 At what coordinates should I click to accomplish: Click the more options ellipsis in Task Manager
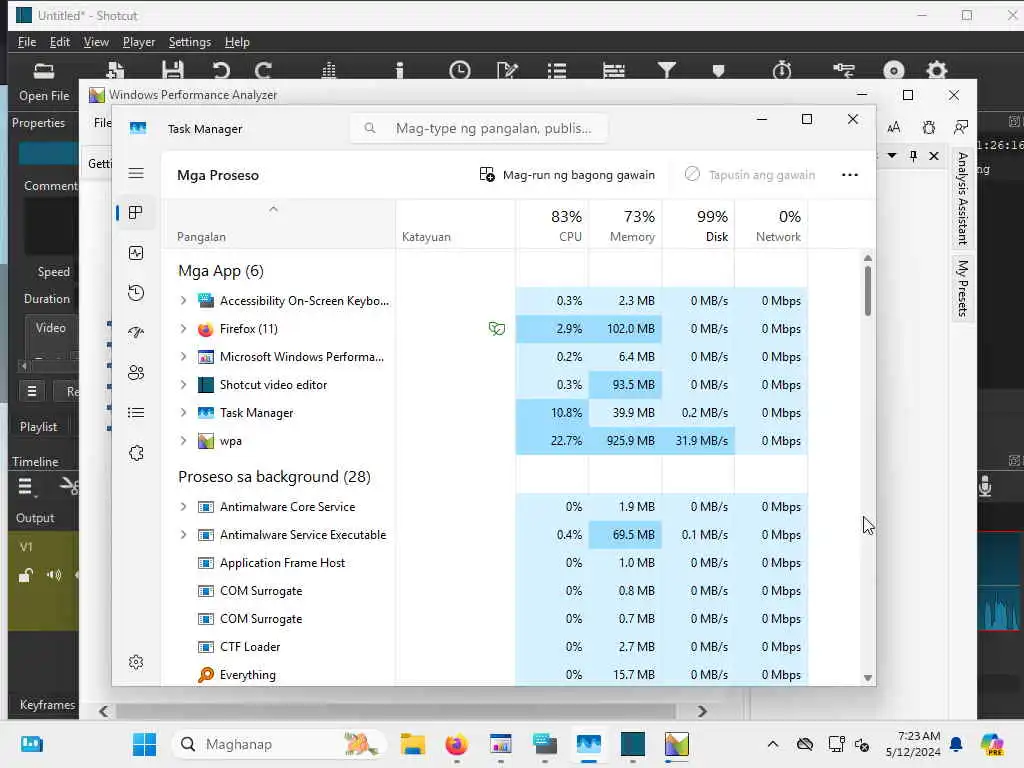[850, 175]
